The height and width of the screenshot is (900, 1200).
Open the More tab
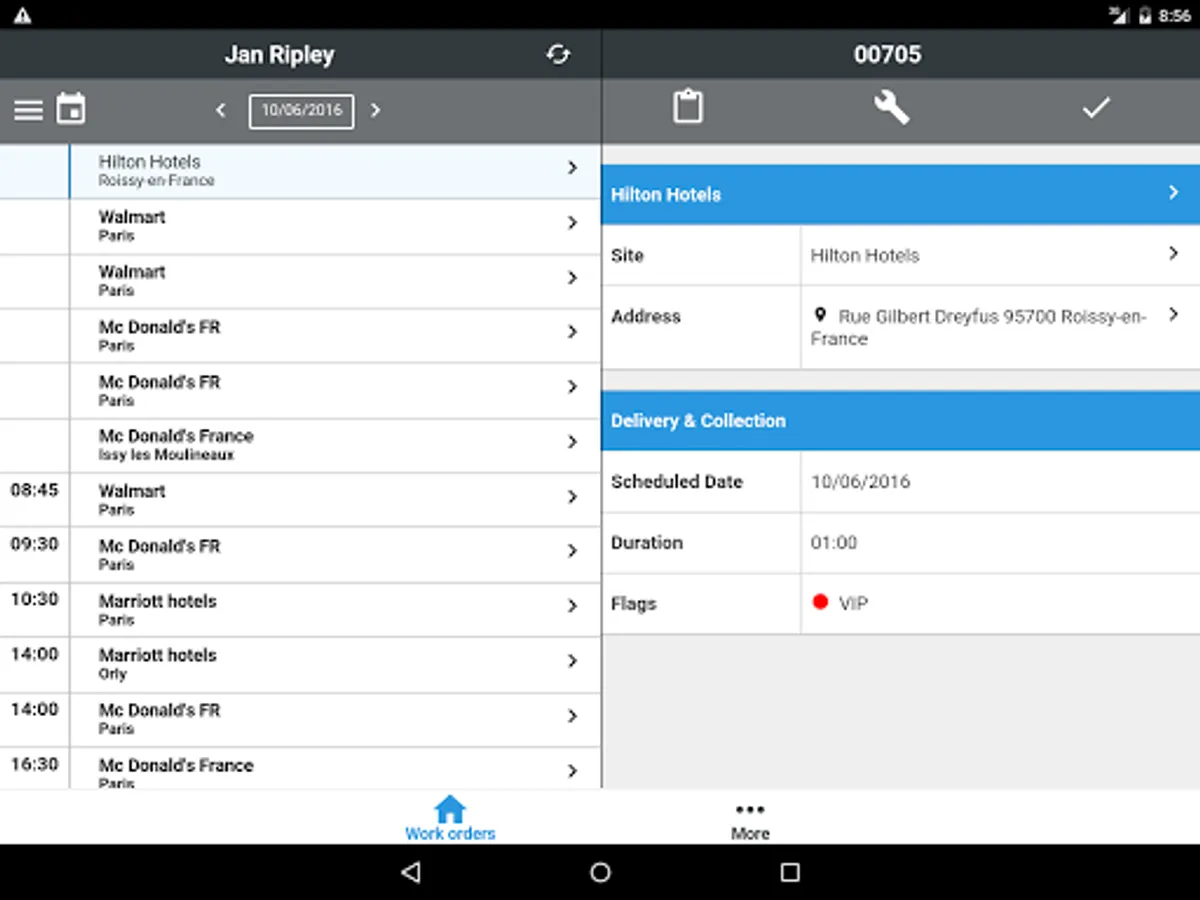(750, 820)
